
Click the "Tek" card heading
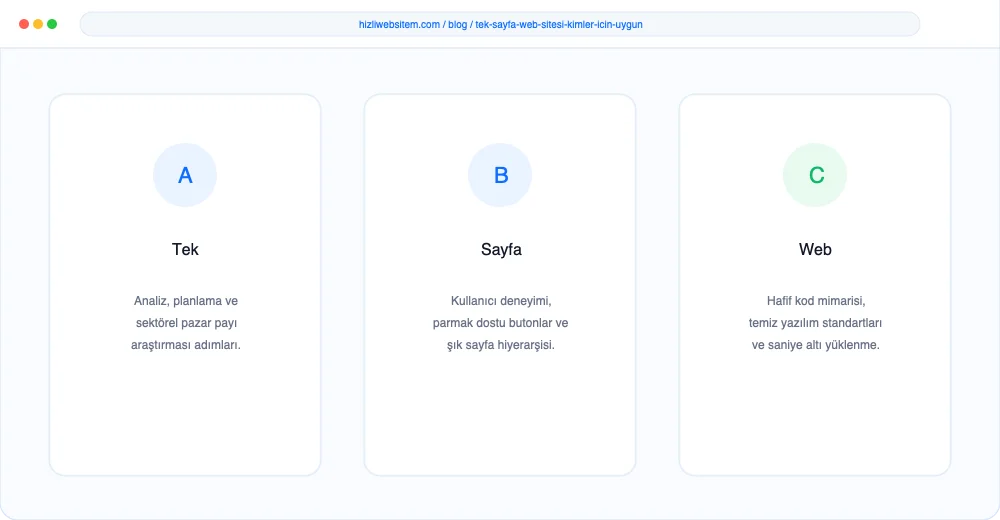185,249
